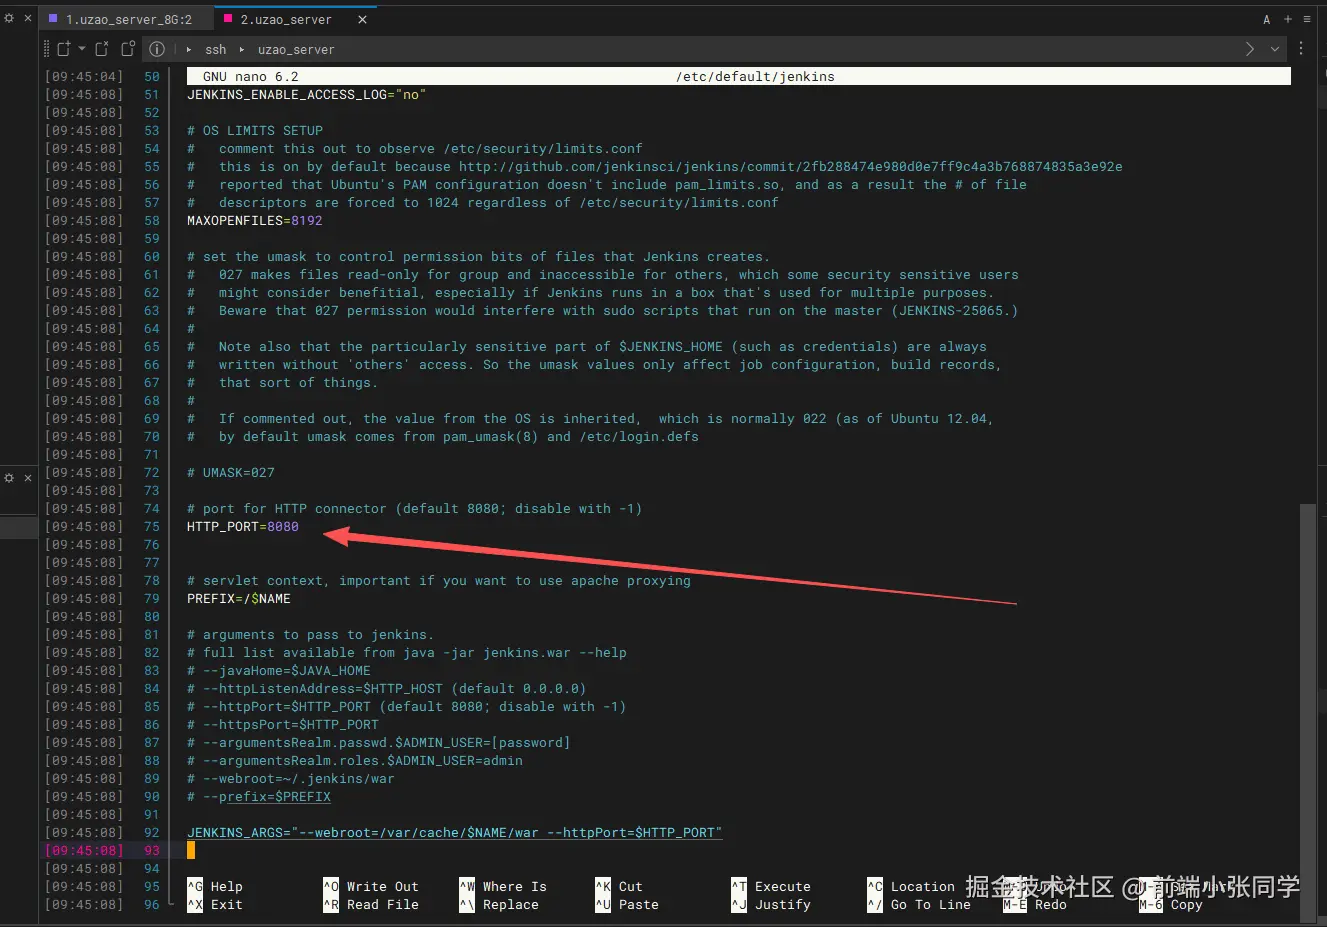
Task: Click the uzao_server breadcrumb segment
Action: [x=296, y=49]
